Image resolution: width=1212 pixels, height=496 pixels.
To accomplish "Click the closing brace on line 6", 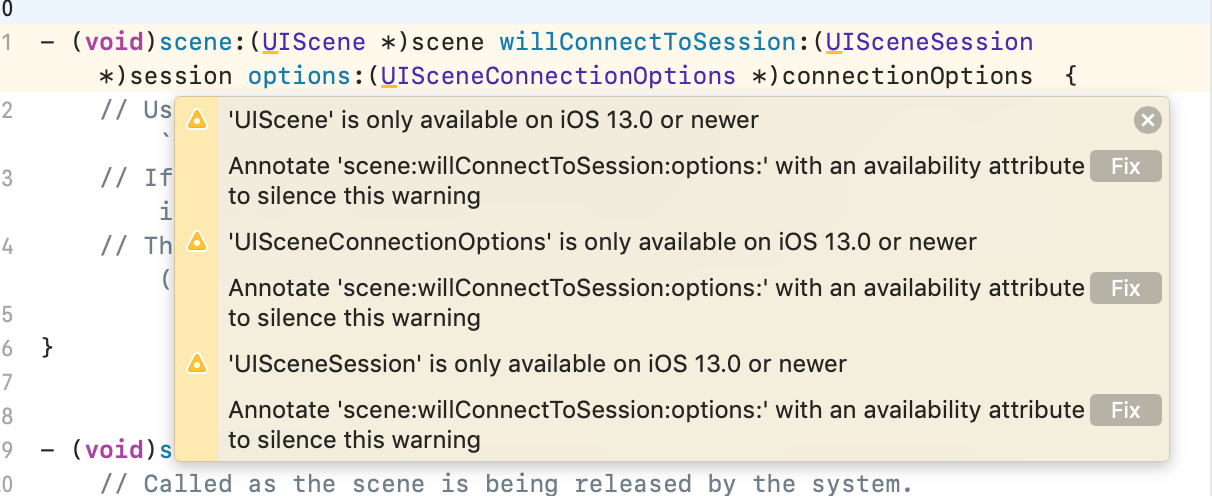I will click(47, 348).
